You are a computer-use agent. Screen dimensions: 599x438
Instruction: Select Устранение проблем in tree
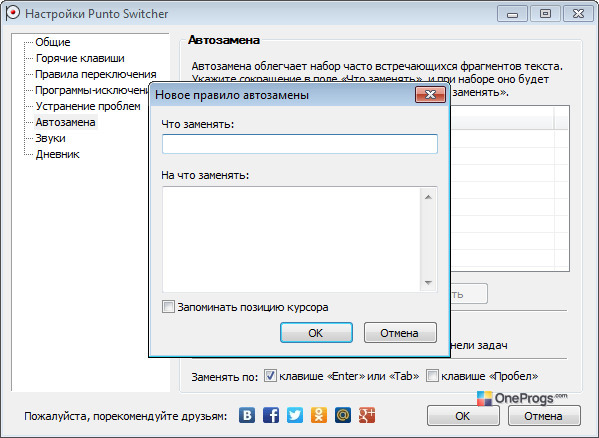click(x=88, y=106)
